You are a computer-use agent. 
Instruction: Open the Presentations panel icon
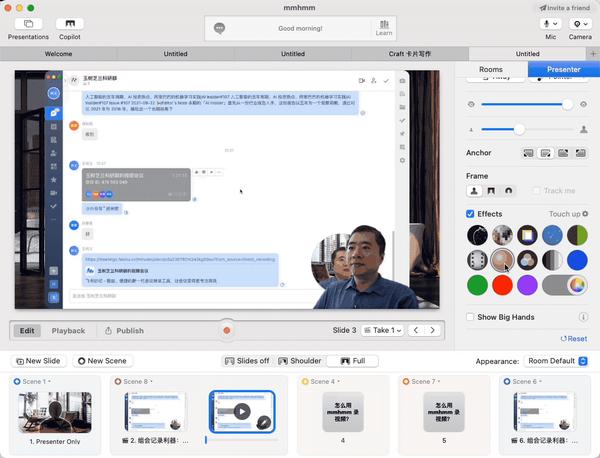(28, 24)
